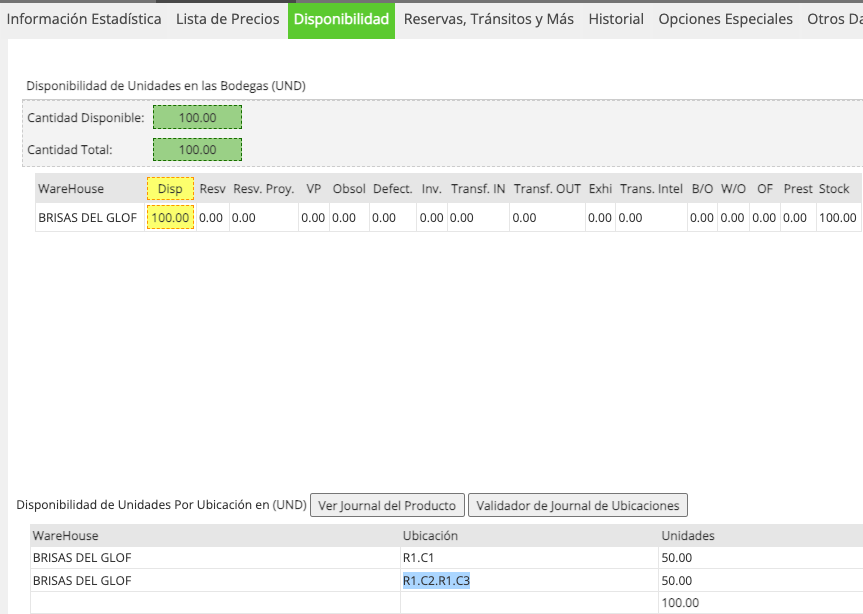This screenshot has width=863, height=614.
Task: Select the Disponibilidad tab
Action: [x=341, y=20]
